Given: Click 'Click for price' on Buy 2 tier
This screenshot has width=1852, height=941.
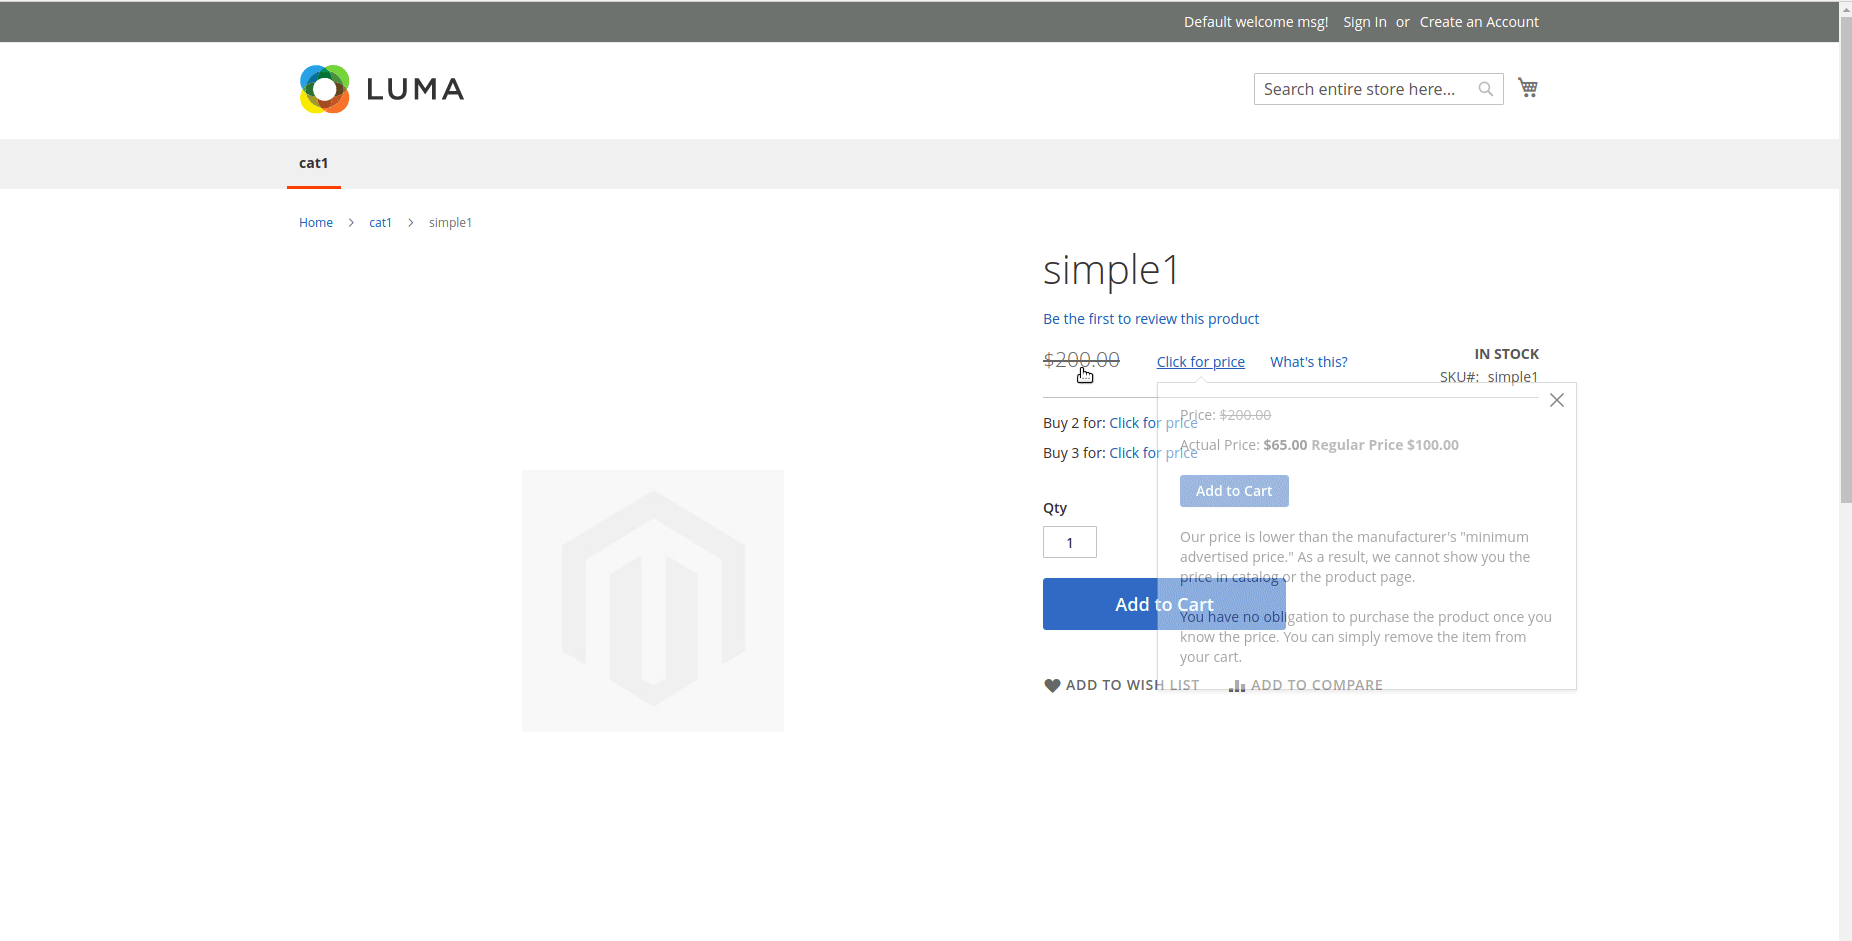Looking at the screenshot, I should 1153,423.
